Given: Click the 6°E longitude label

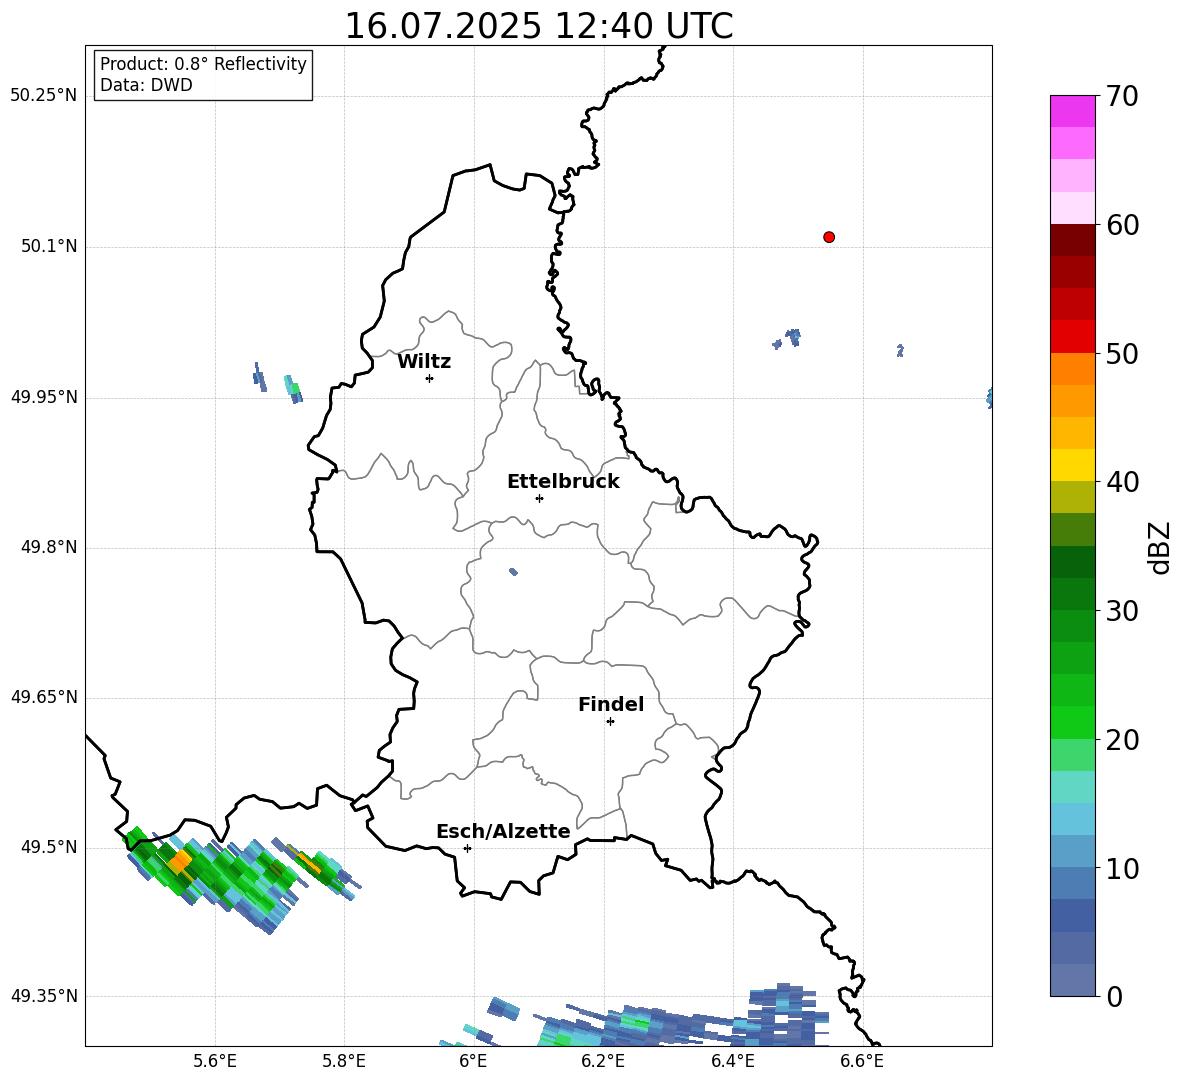Looking at the screenshot, I should (x=473, y=1061).
